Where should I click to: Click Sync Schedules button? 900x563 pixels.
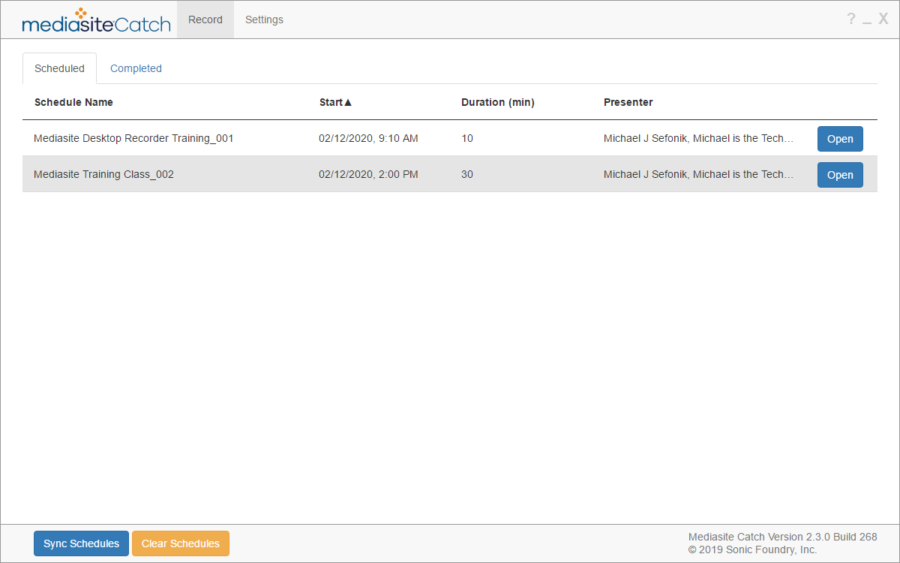(81, 543)
